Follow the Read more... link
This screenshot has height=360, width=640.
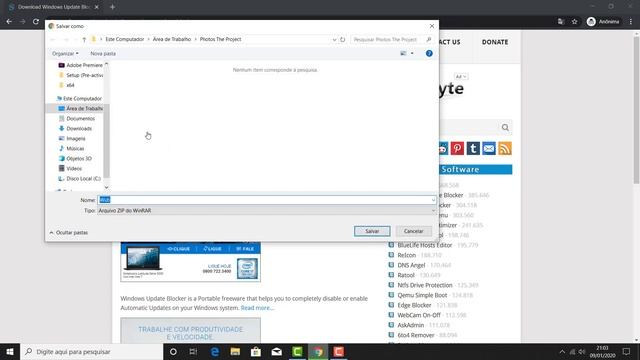[257, 308]
